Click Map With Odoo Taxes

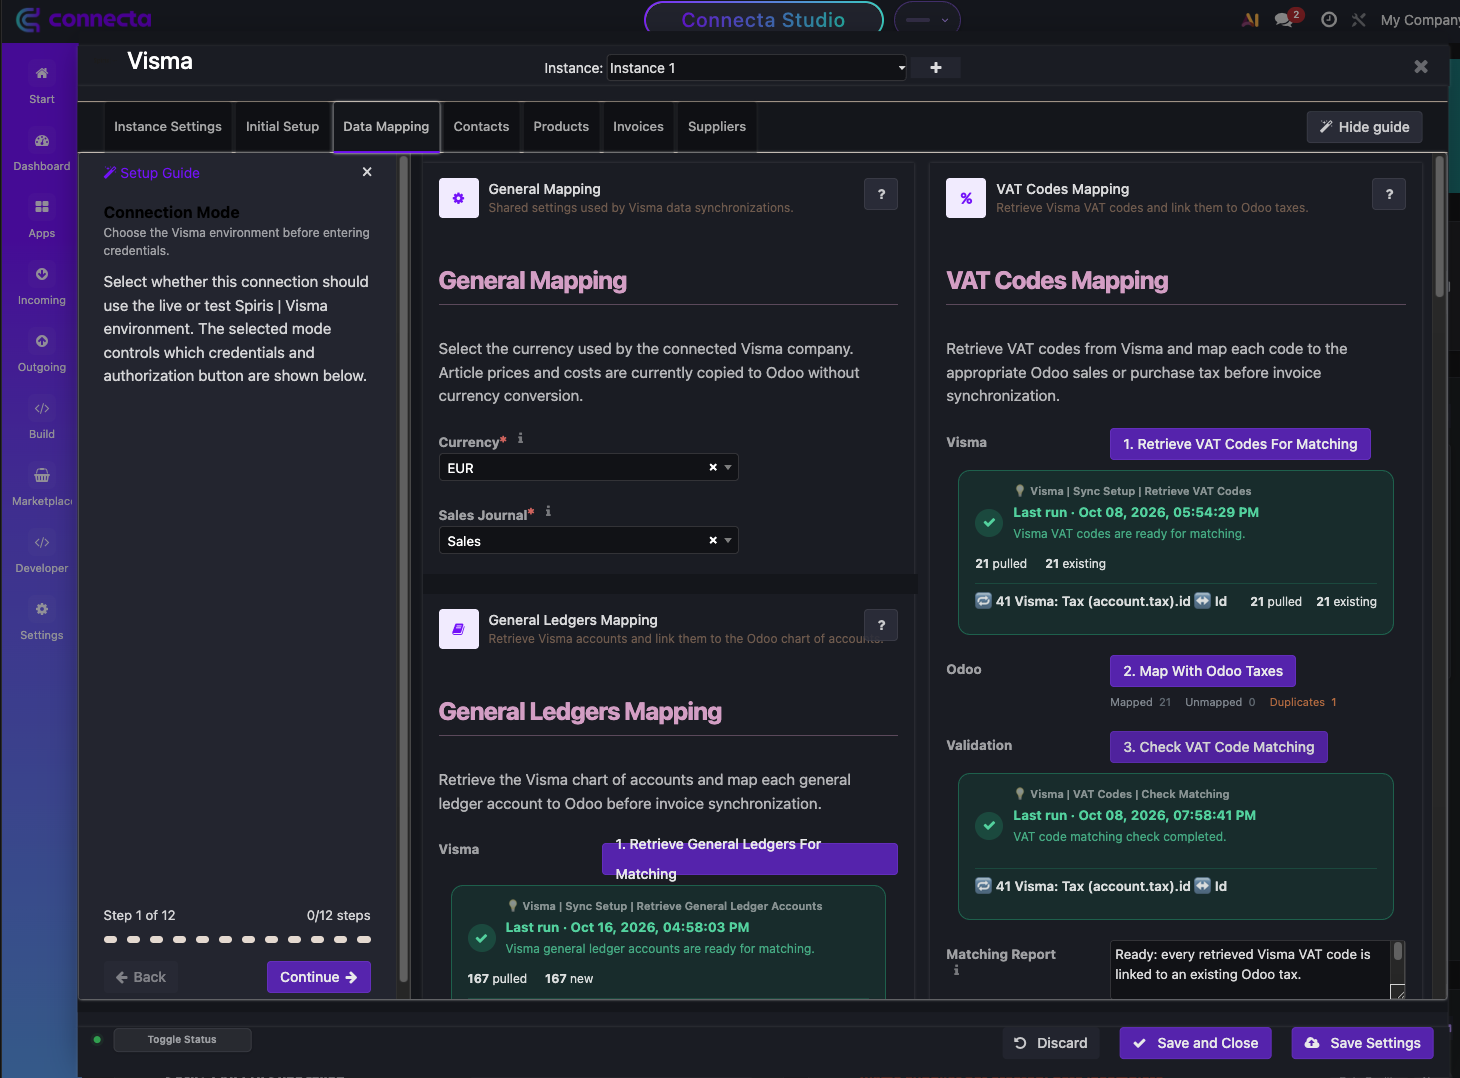(x=1203, y=671)
